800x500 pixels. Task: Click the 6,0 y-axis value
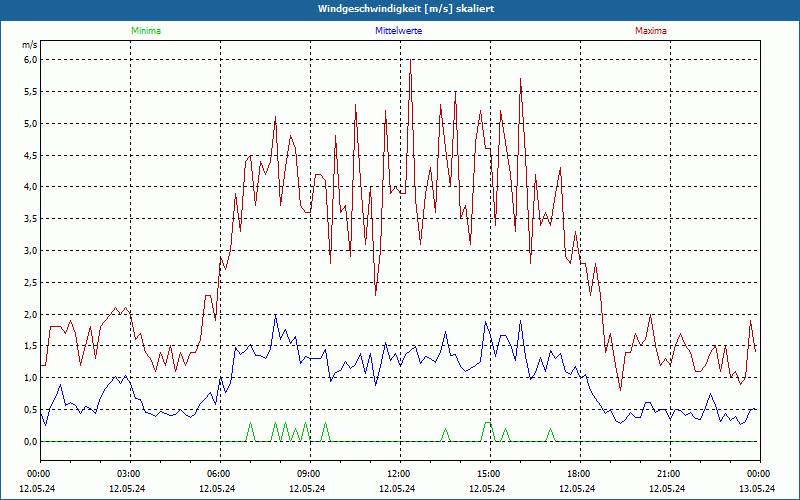(31, 60)
